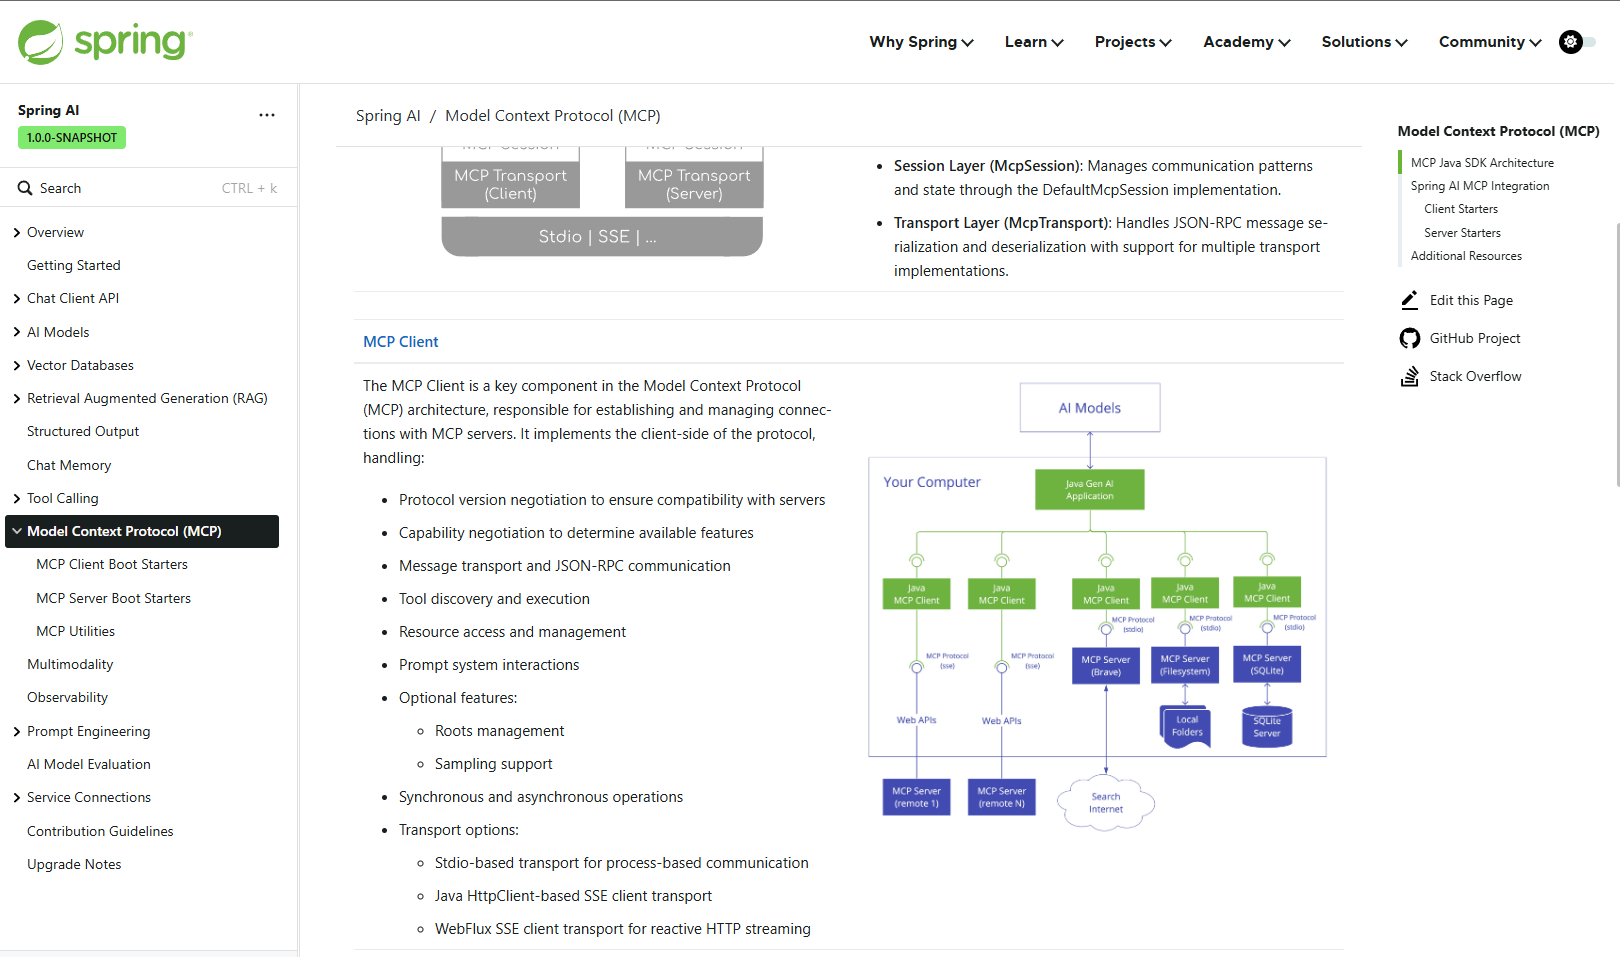Viewport: 1620px width, 957px height.
Task: Click the Stack Overflow icon
Action: [x=1410, y=376]
